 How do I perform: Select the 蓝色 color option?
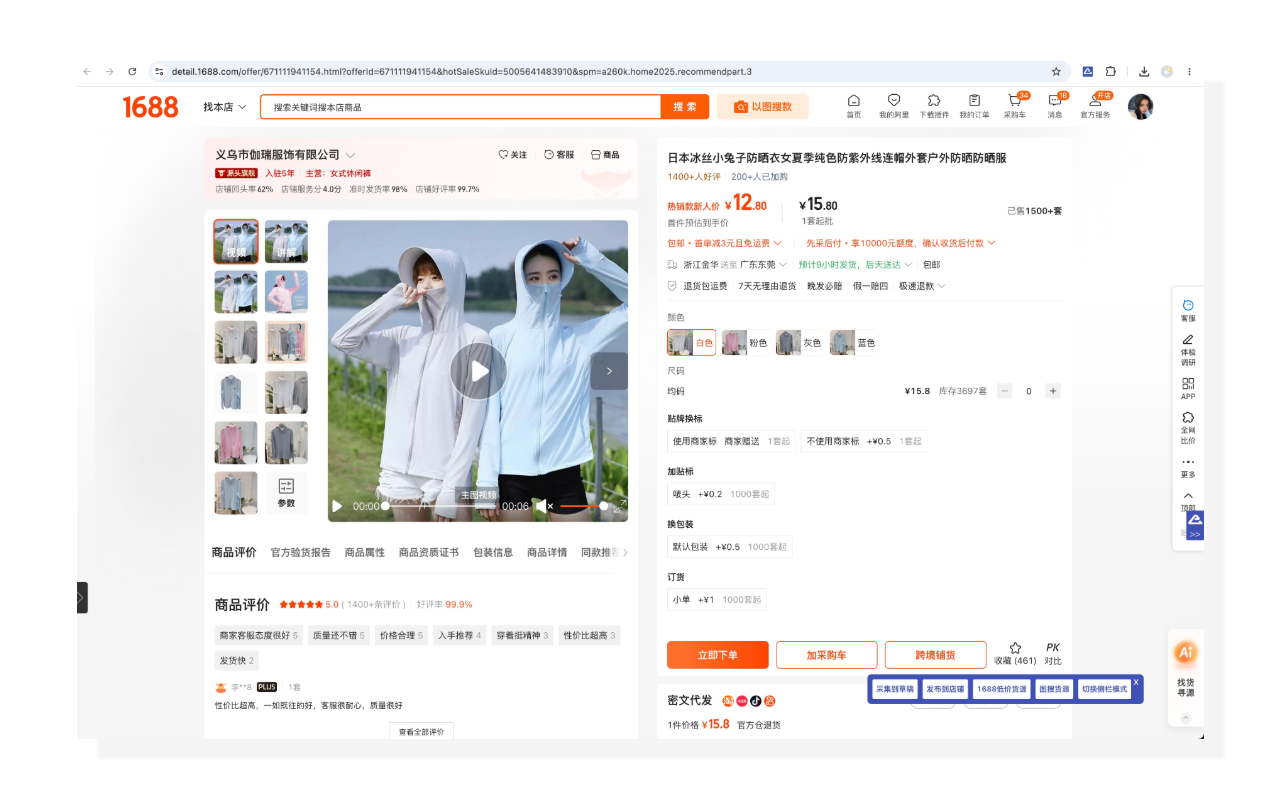pos(855,343)
